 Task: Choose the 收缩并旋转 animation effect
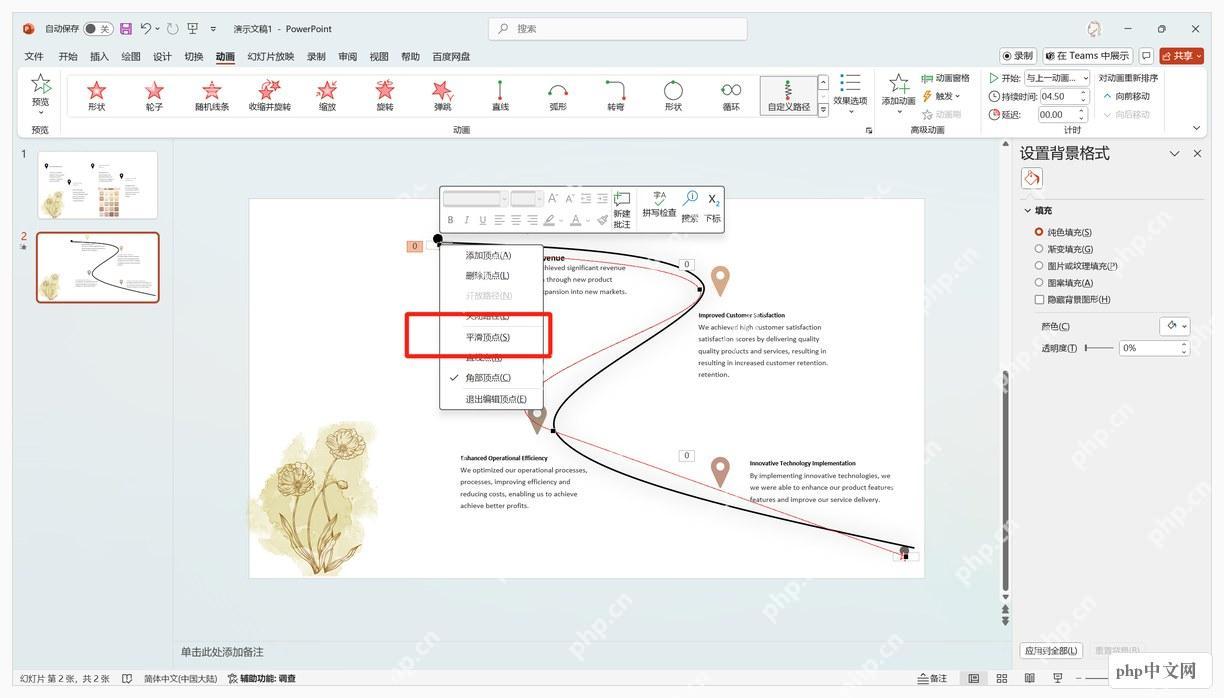tap(270, 96)
